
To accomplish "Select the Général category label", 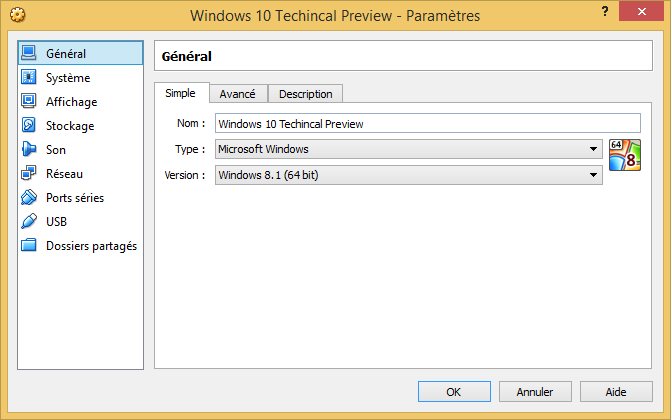I will [66, 54].
